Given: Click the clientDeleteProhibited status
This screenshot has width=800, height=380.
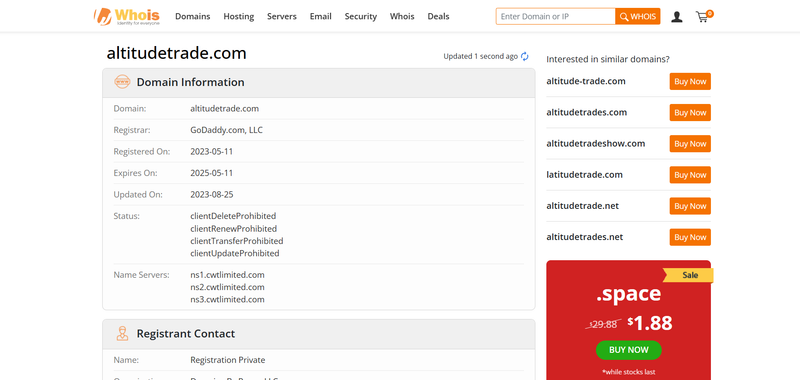Looking at the screenshot, I should (x=233, y=216).
